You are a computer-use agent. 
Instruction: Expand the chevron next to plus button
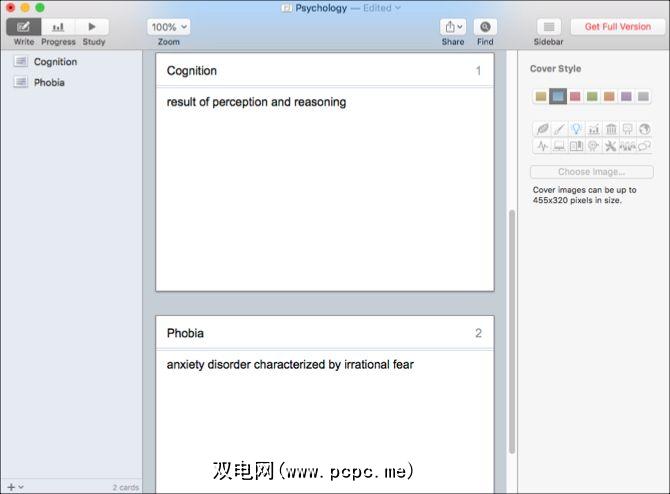[x=21, y=487]
